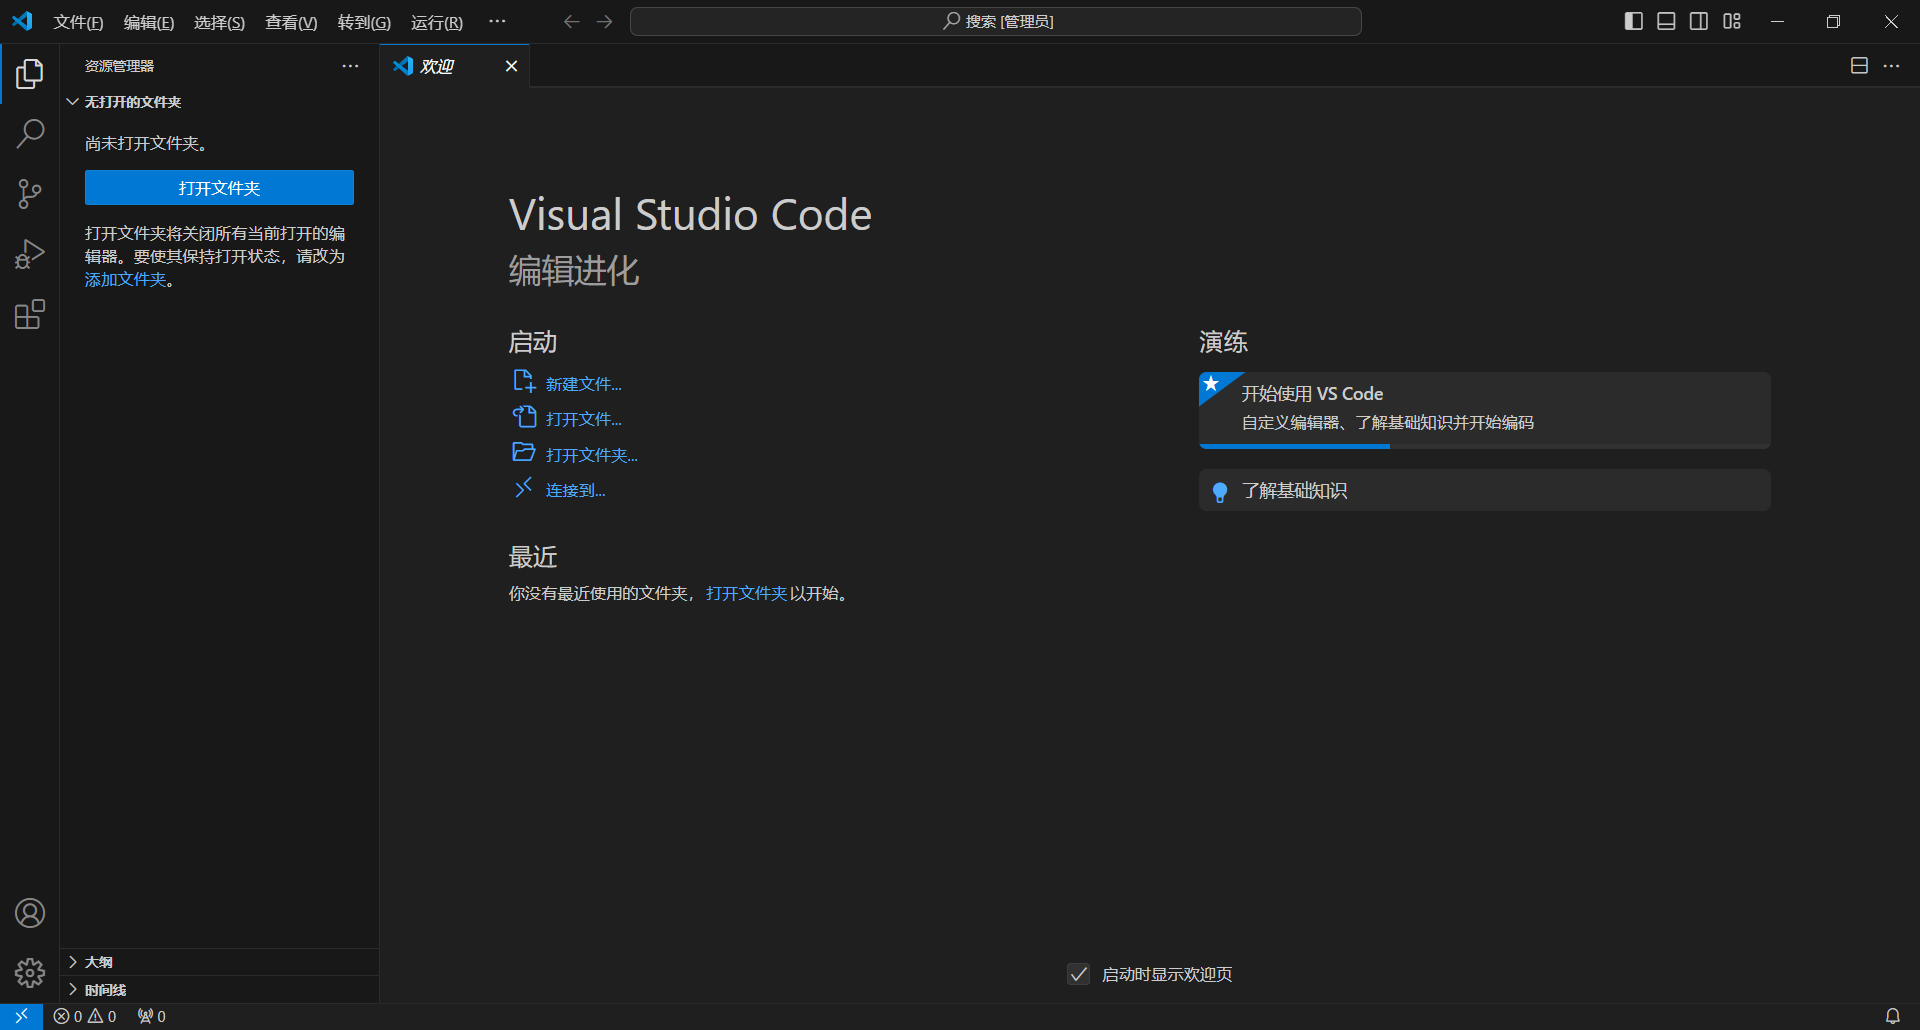The height and width of the screenshot is (1030, 1920).
Task: Uncheck 启动时显示欢迎页 checkbox
Action: coord(1078,974)
